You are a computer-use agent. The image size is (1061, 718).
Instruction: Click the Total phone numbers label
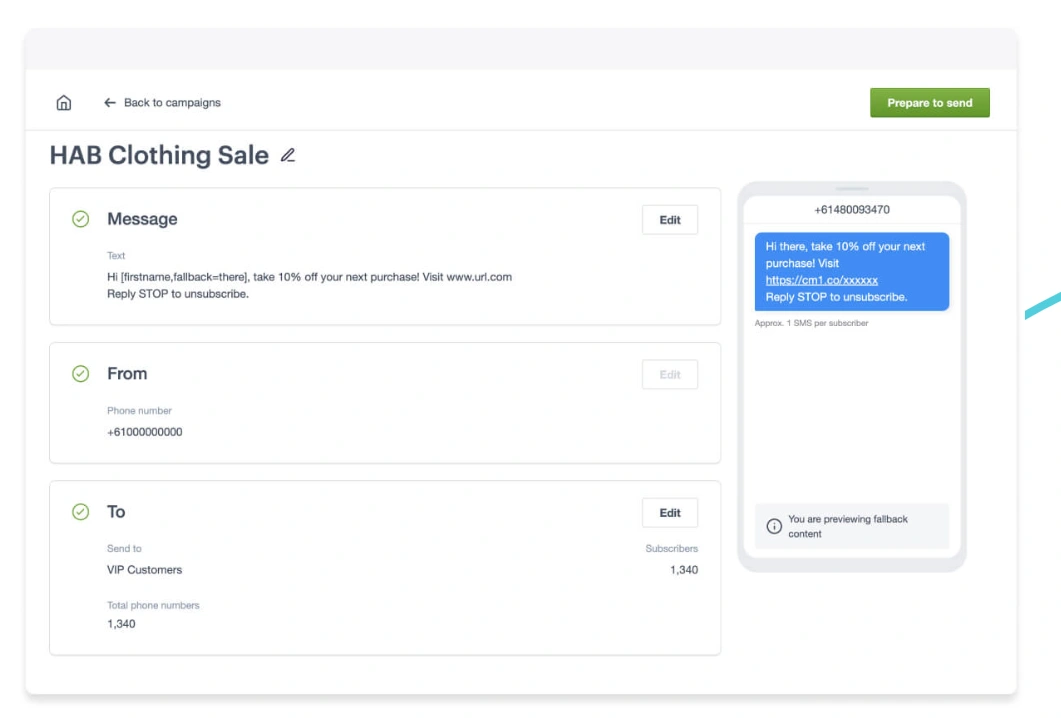[x=153, y=606]
